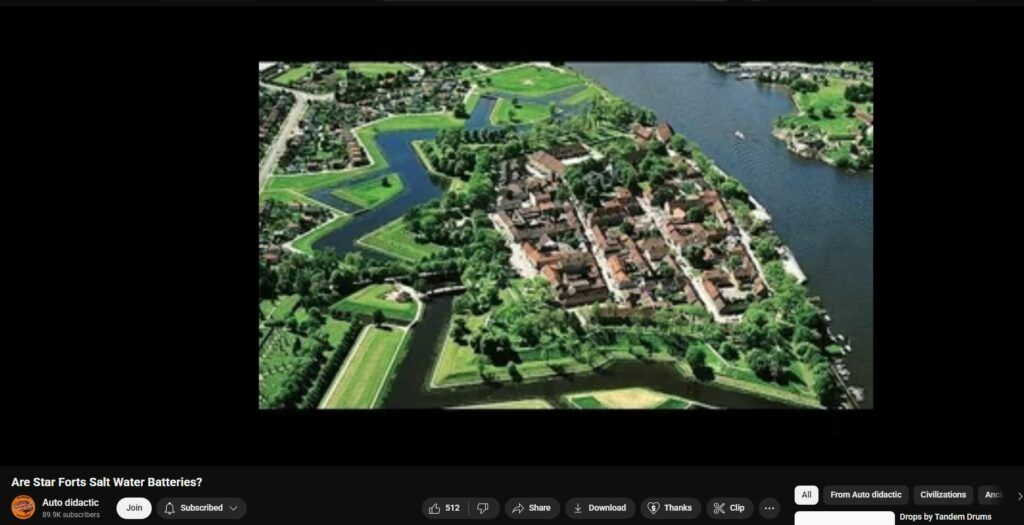Click the video player to toggle playback
This screenshot has height=525, width=1024.
coord(565,235)
